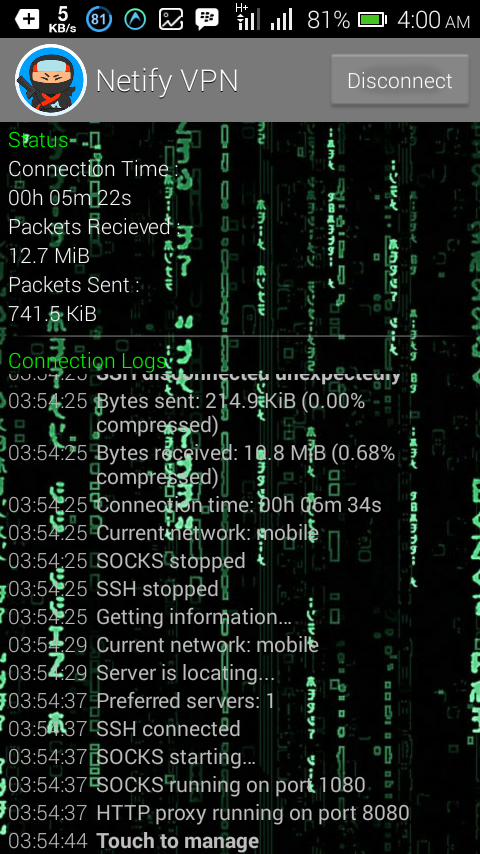Tap the plus icon in status bar
Screen dimensions: 480x854
[x=27, y=20]
